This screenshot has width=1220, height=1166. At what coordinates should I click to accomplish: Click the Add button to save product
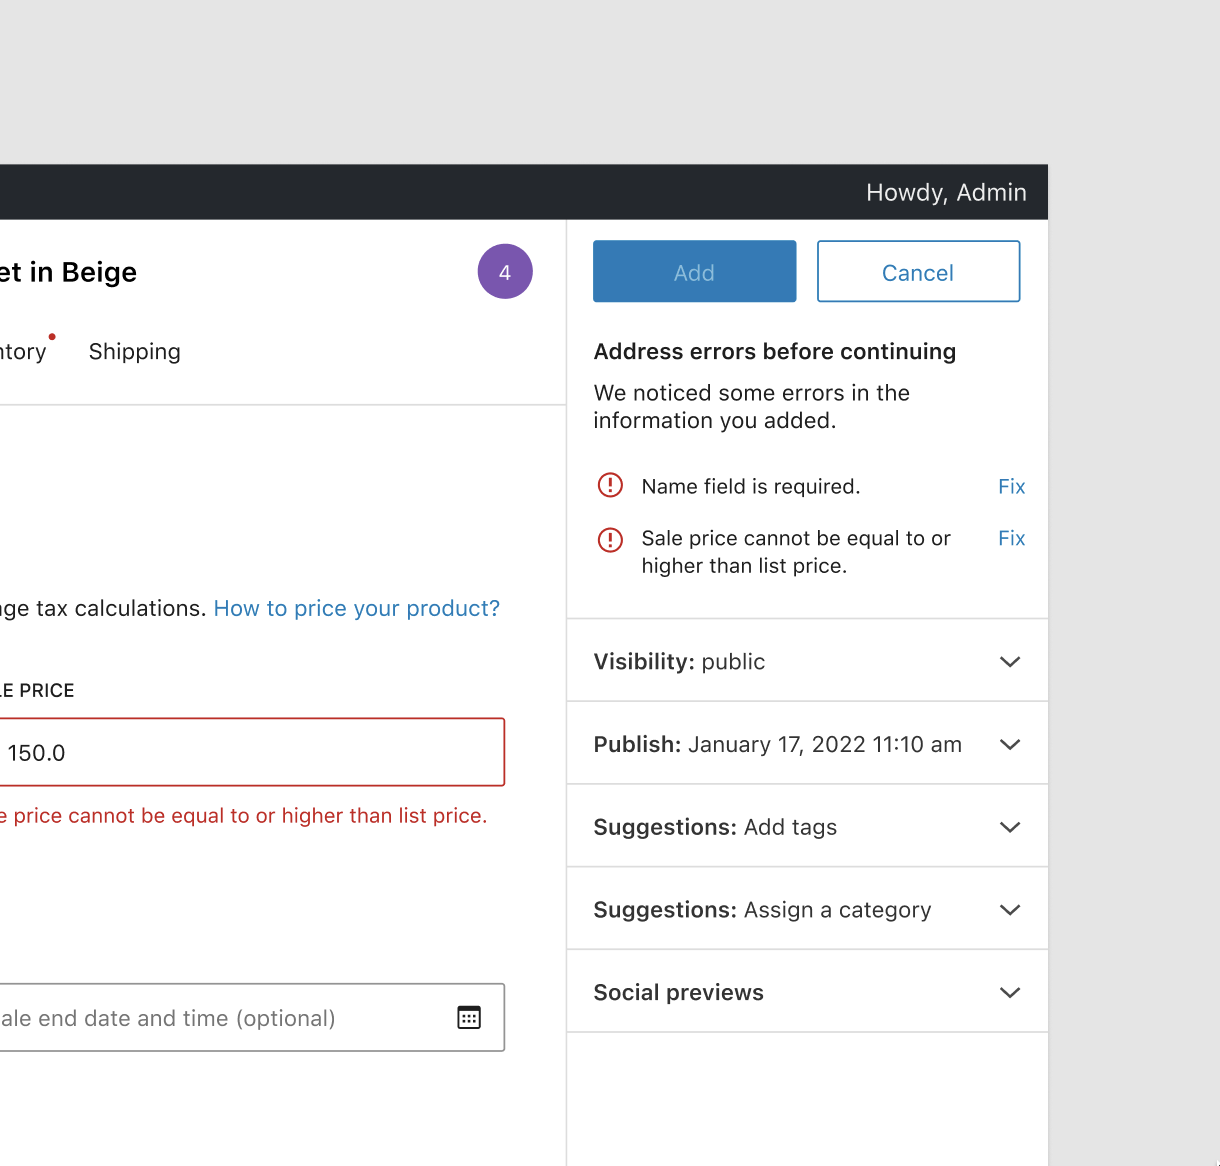click(x=694, y=271)
